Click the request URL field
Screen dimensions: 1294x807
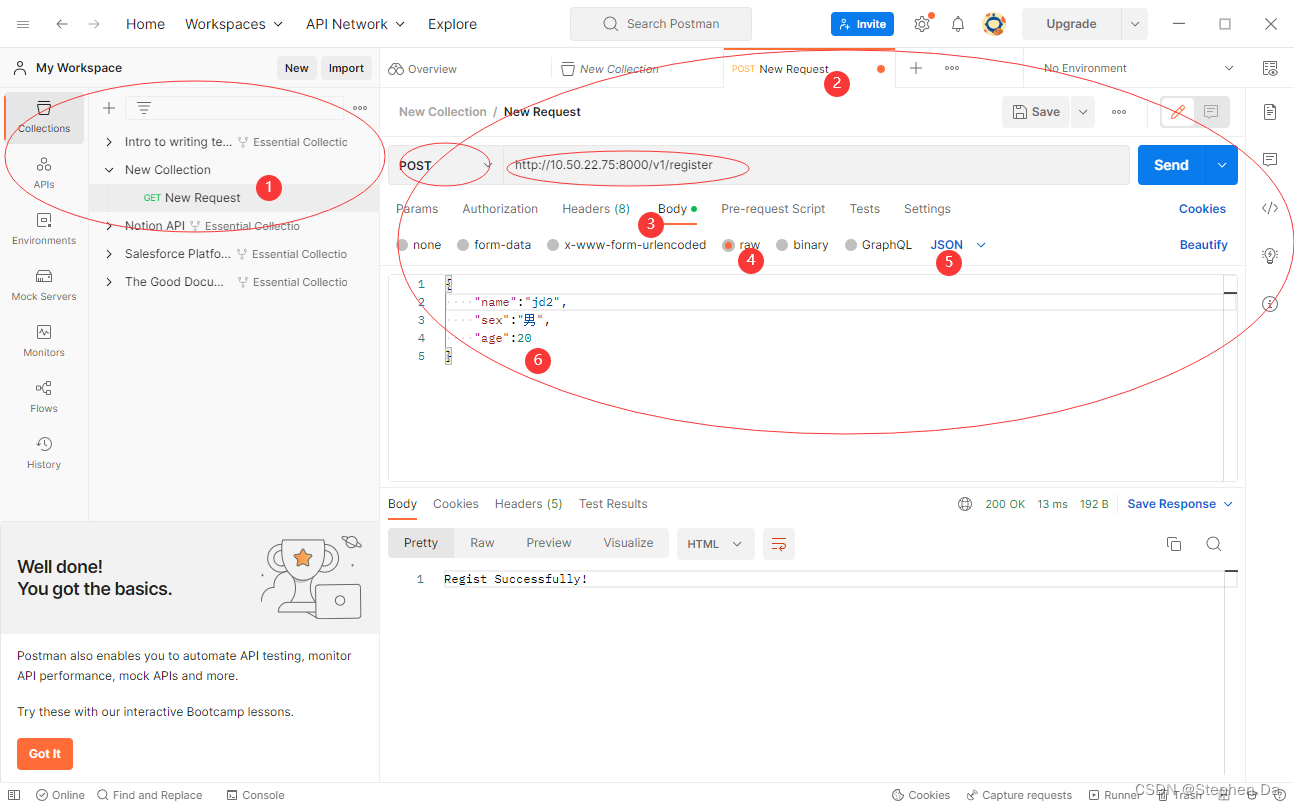coord(816,165)
